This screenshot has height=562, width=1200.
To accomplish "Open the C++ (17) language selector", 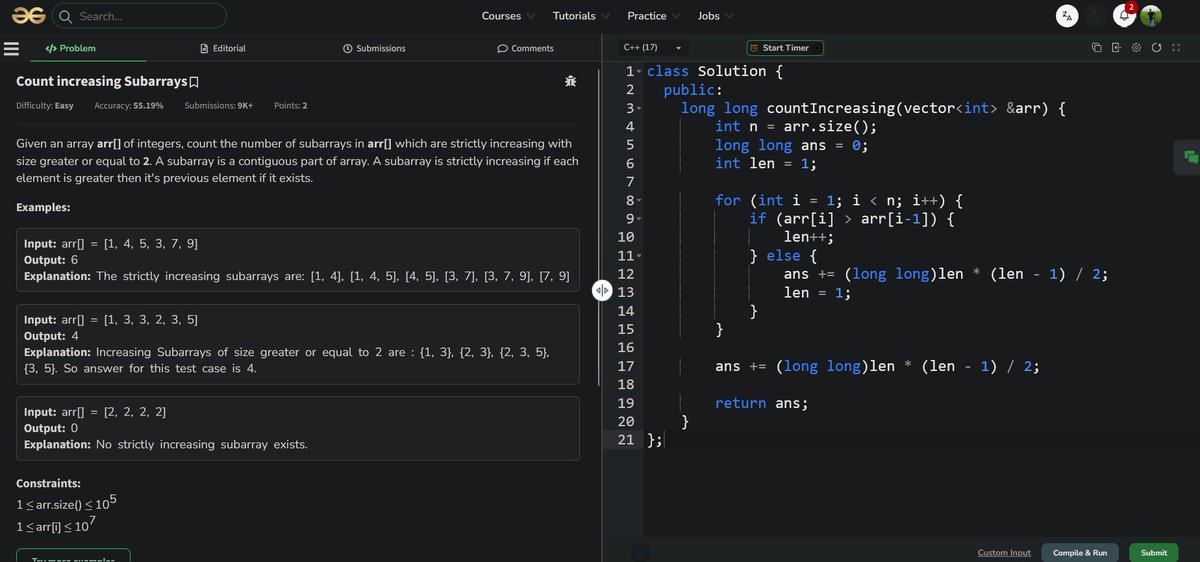I will [651, 48].
